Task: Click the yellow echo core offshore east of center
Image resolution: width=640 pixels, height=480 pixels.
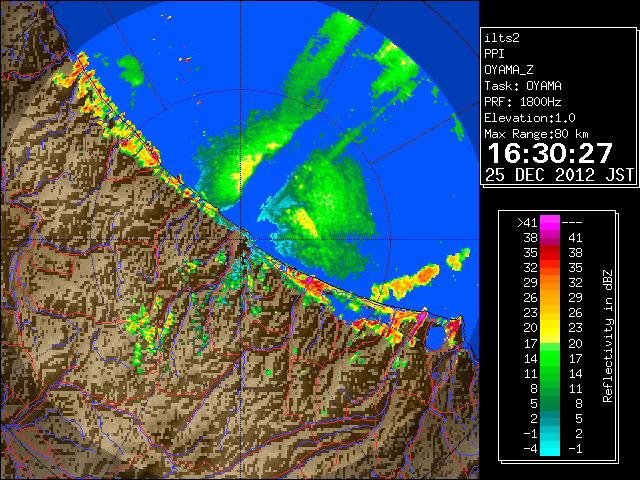Action: (304, 221)
